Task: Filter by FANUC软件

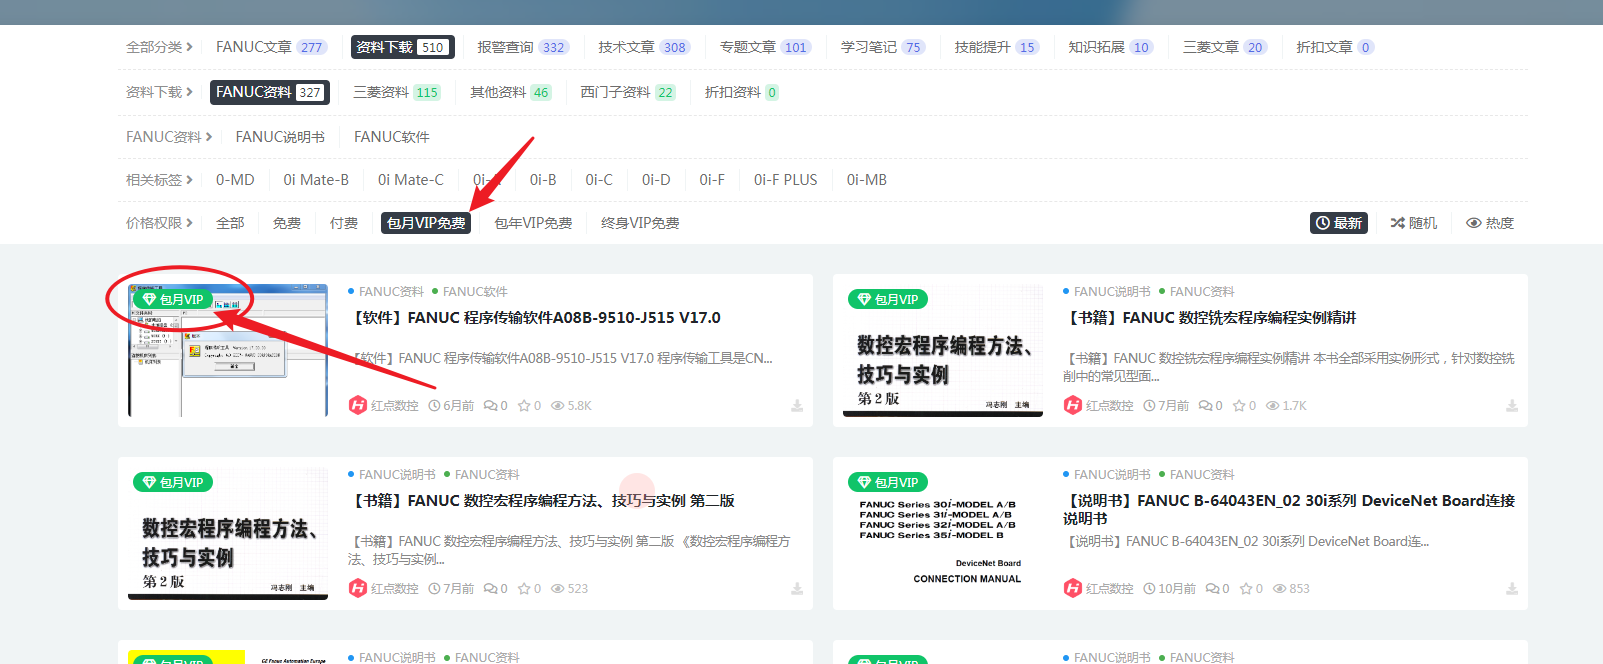Action: [x=392, y=137]
